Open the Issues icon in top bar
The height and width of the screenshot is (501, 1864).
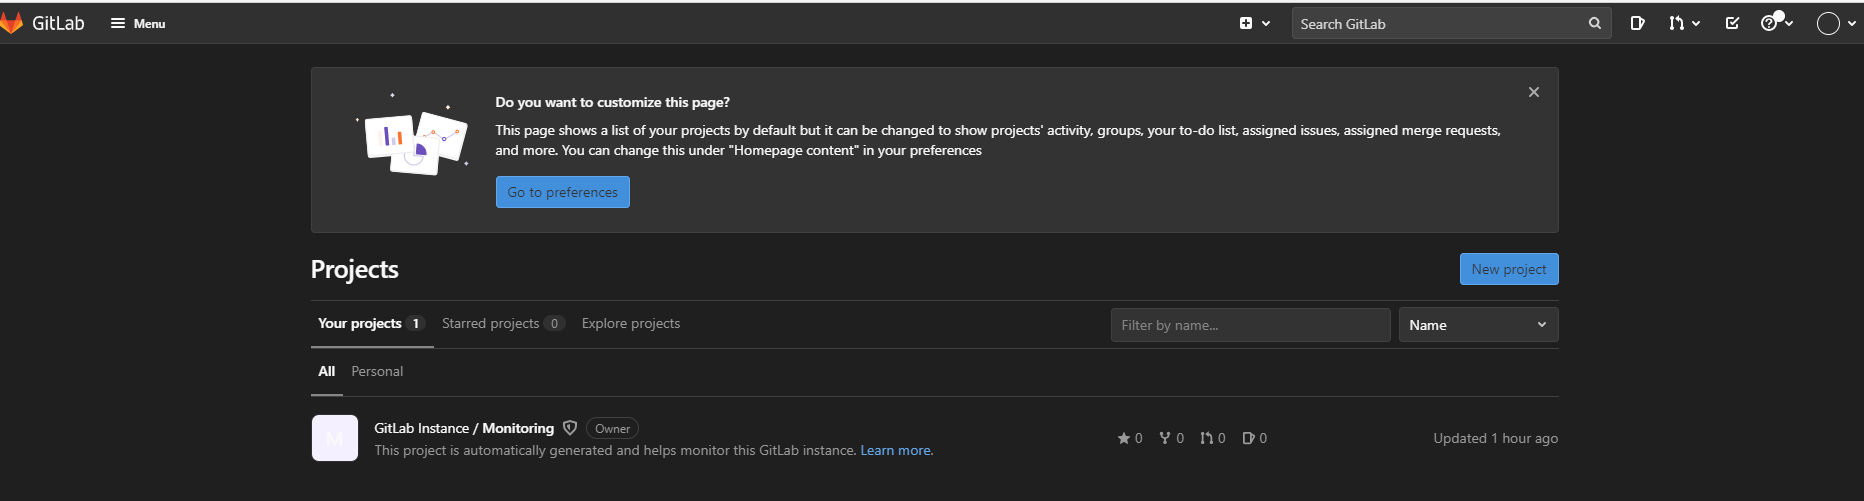pos(1637,23)
